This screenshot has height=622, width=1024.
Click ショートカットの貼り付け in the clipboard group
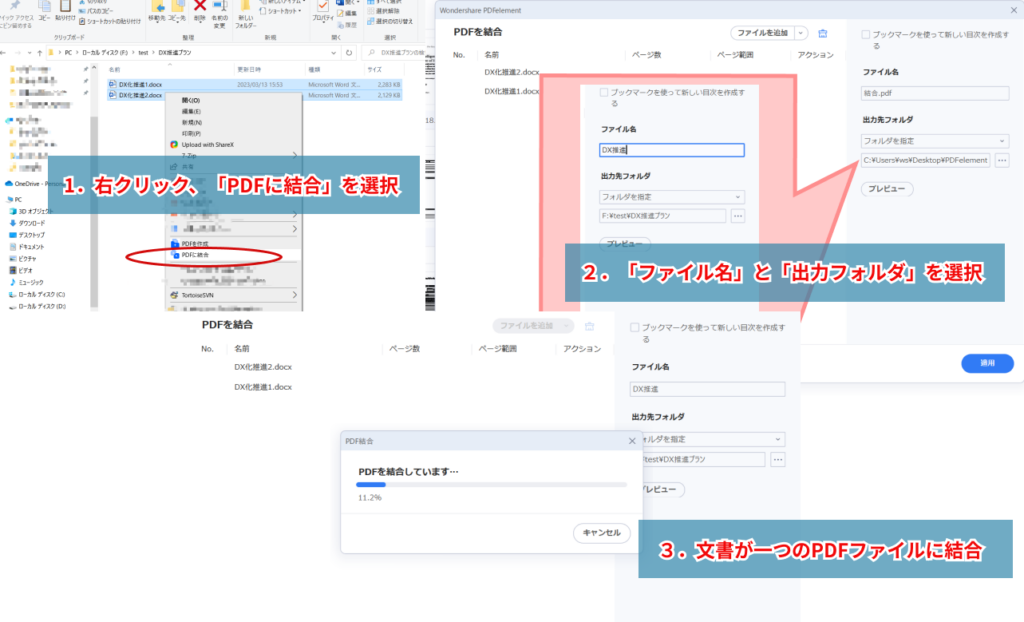110,21
